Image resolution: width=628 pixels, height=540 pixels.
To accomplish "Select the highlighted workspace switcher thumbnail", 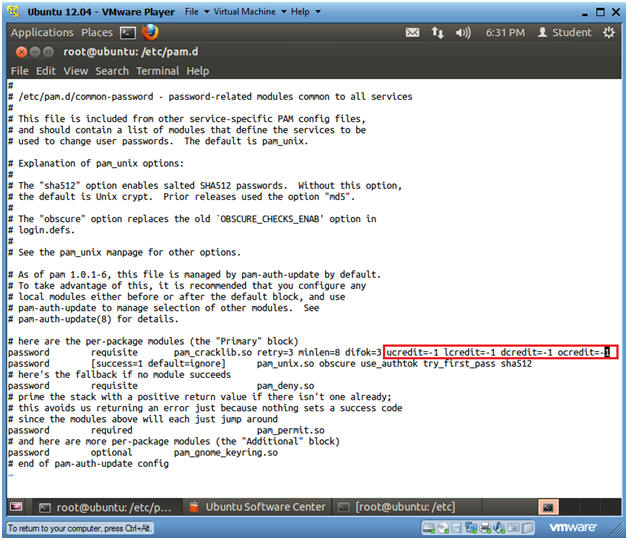I will (x=548, y=507).
